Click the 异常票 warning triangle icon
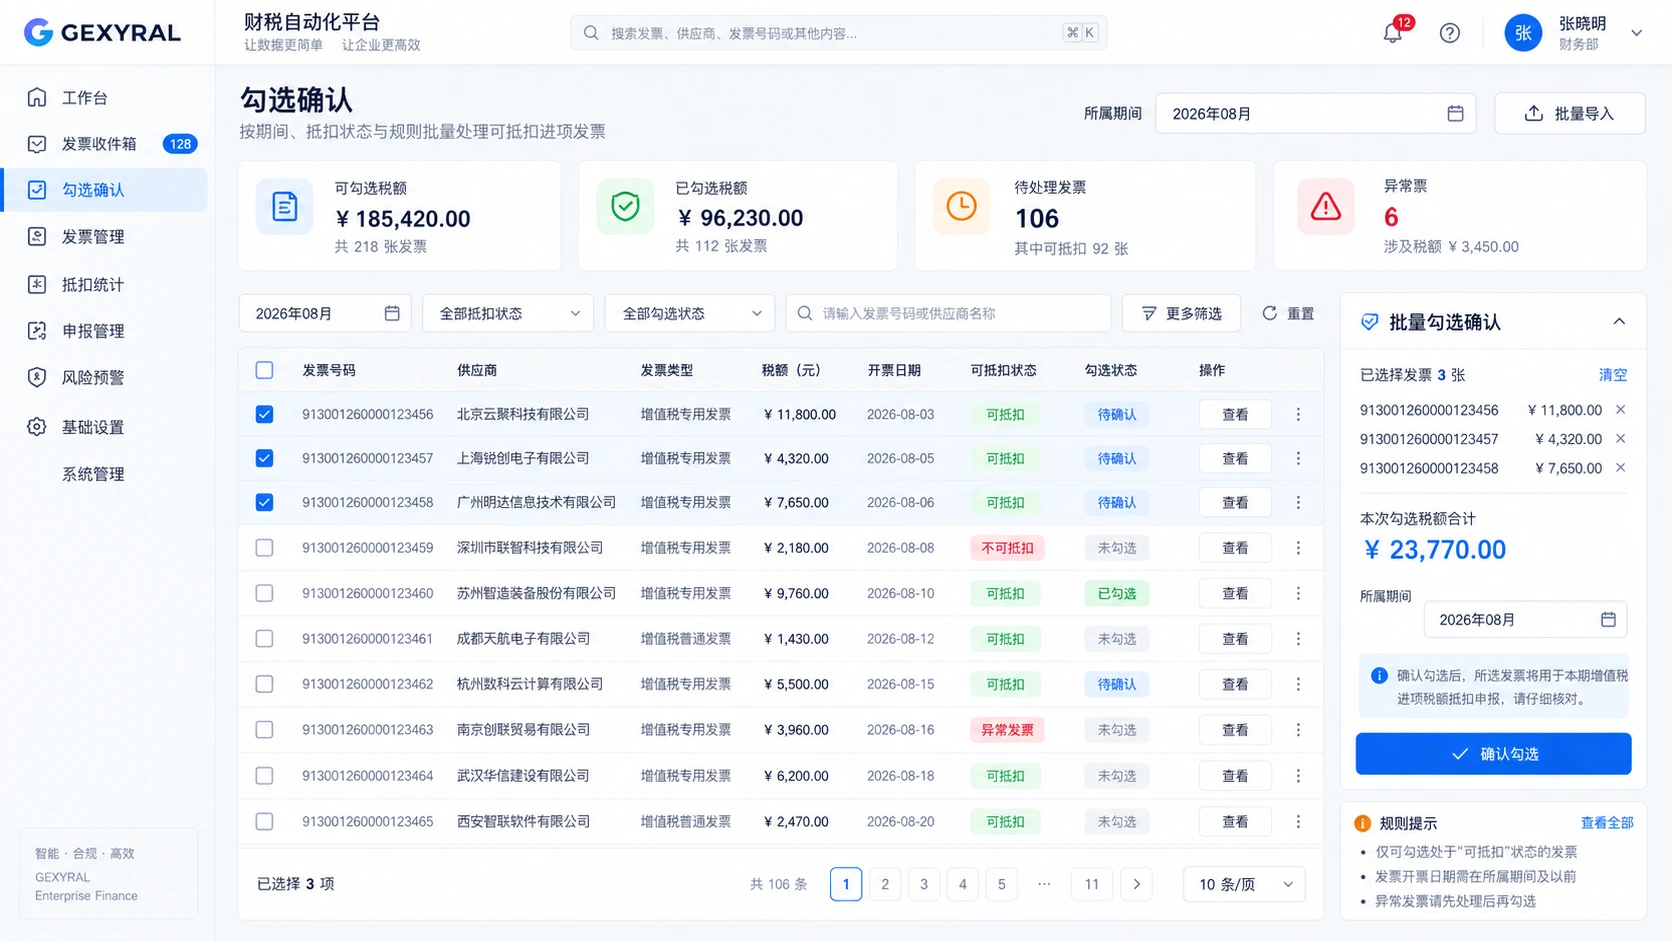1672x941 pixels. point(1325,207)
